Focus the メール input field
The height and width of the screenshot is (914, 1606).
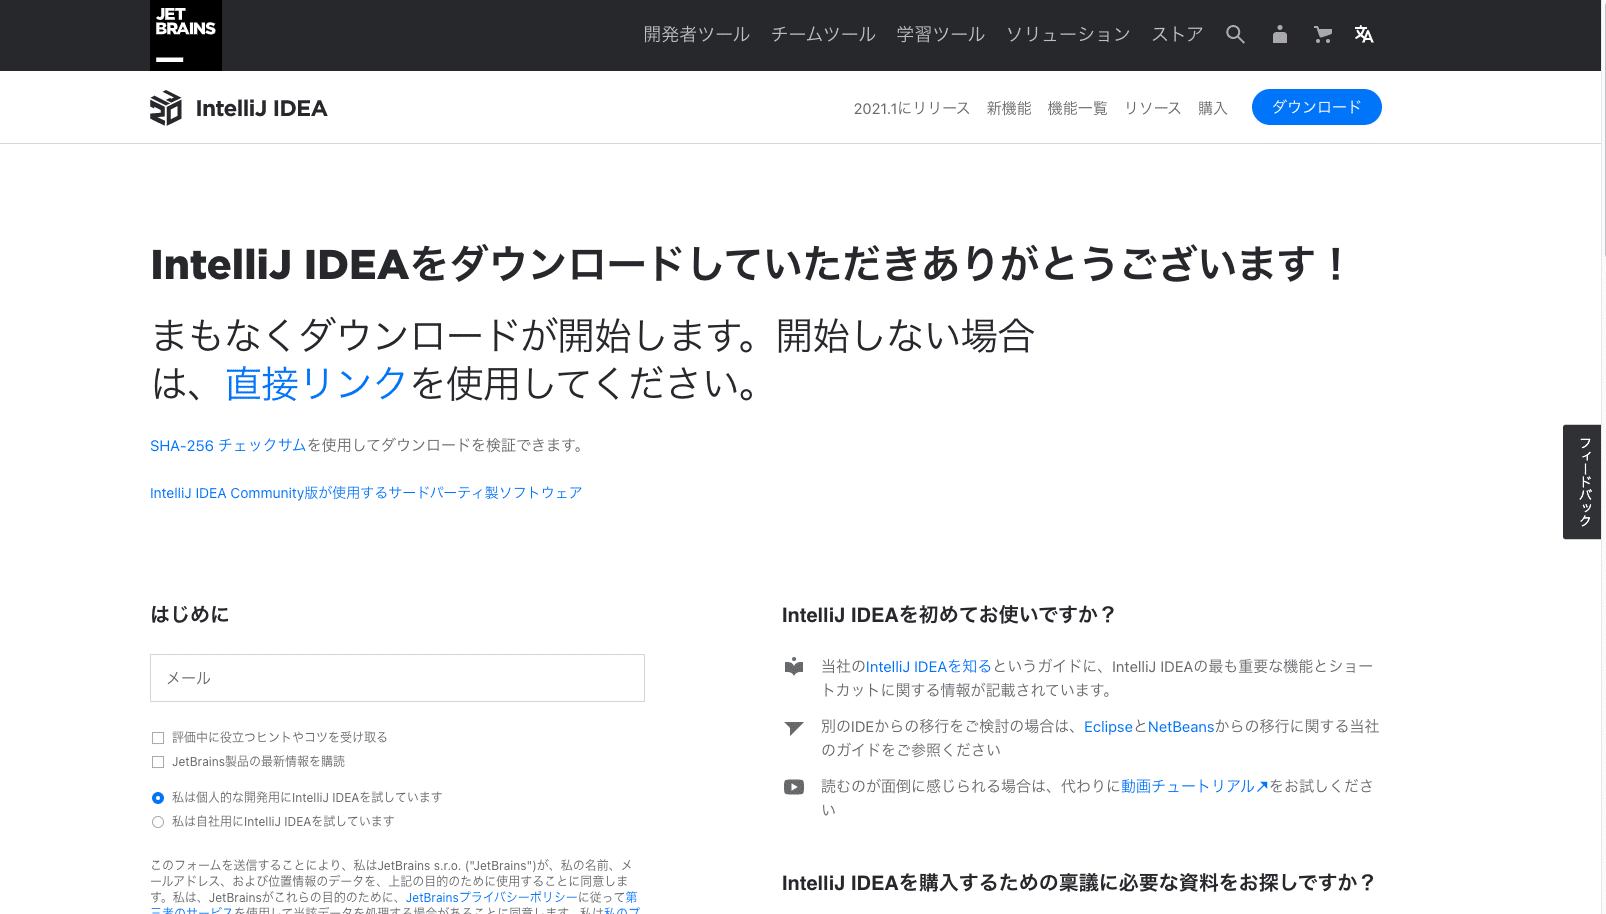[397, 678]
